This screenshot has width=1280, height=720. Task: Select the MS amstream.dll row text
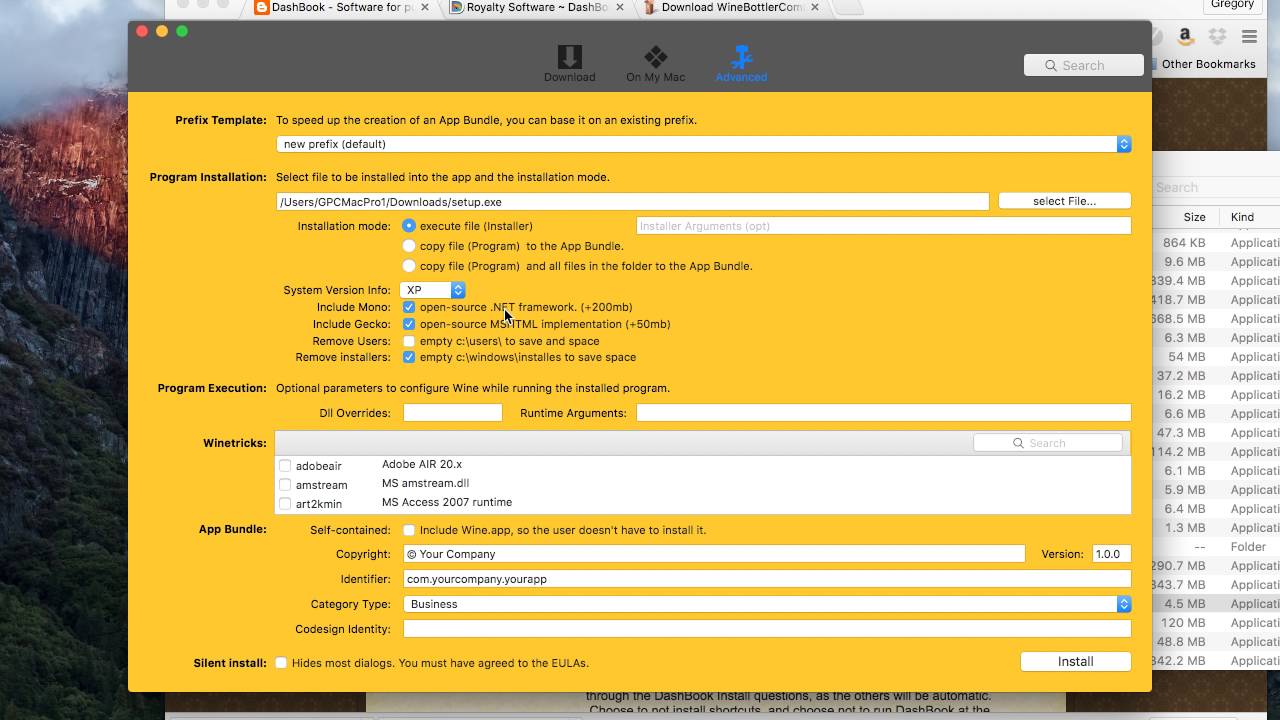pyautogui.click(x=425, y=483)
